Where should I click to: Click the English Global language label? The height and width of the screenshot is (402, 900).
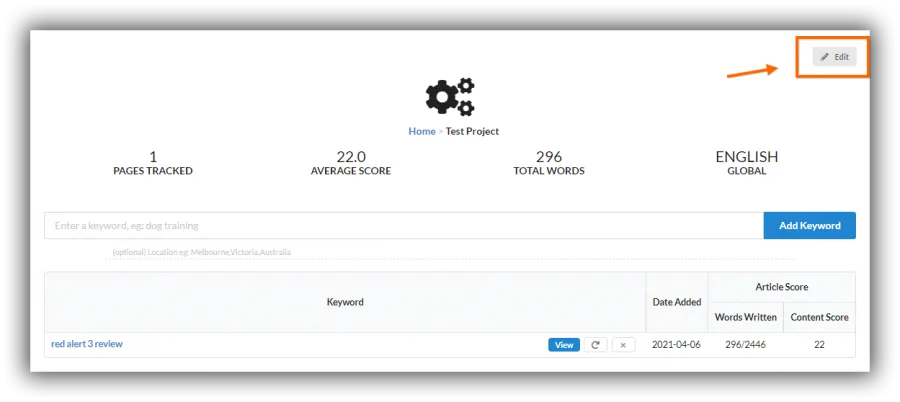click(747, 163)
